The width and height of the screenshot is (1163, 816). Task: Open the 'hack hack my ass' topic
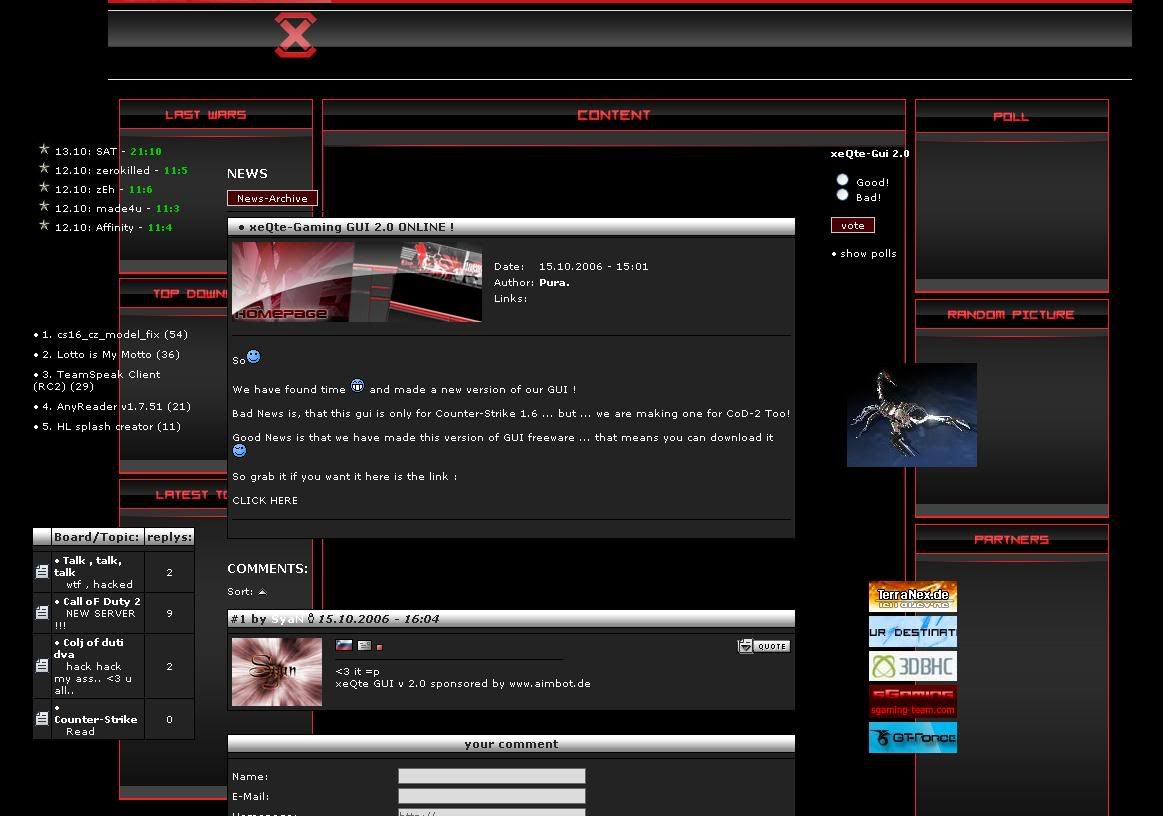[x=93, y=679]
